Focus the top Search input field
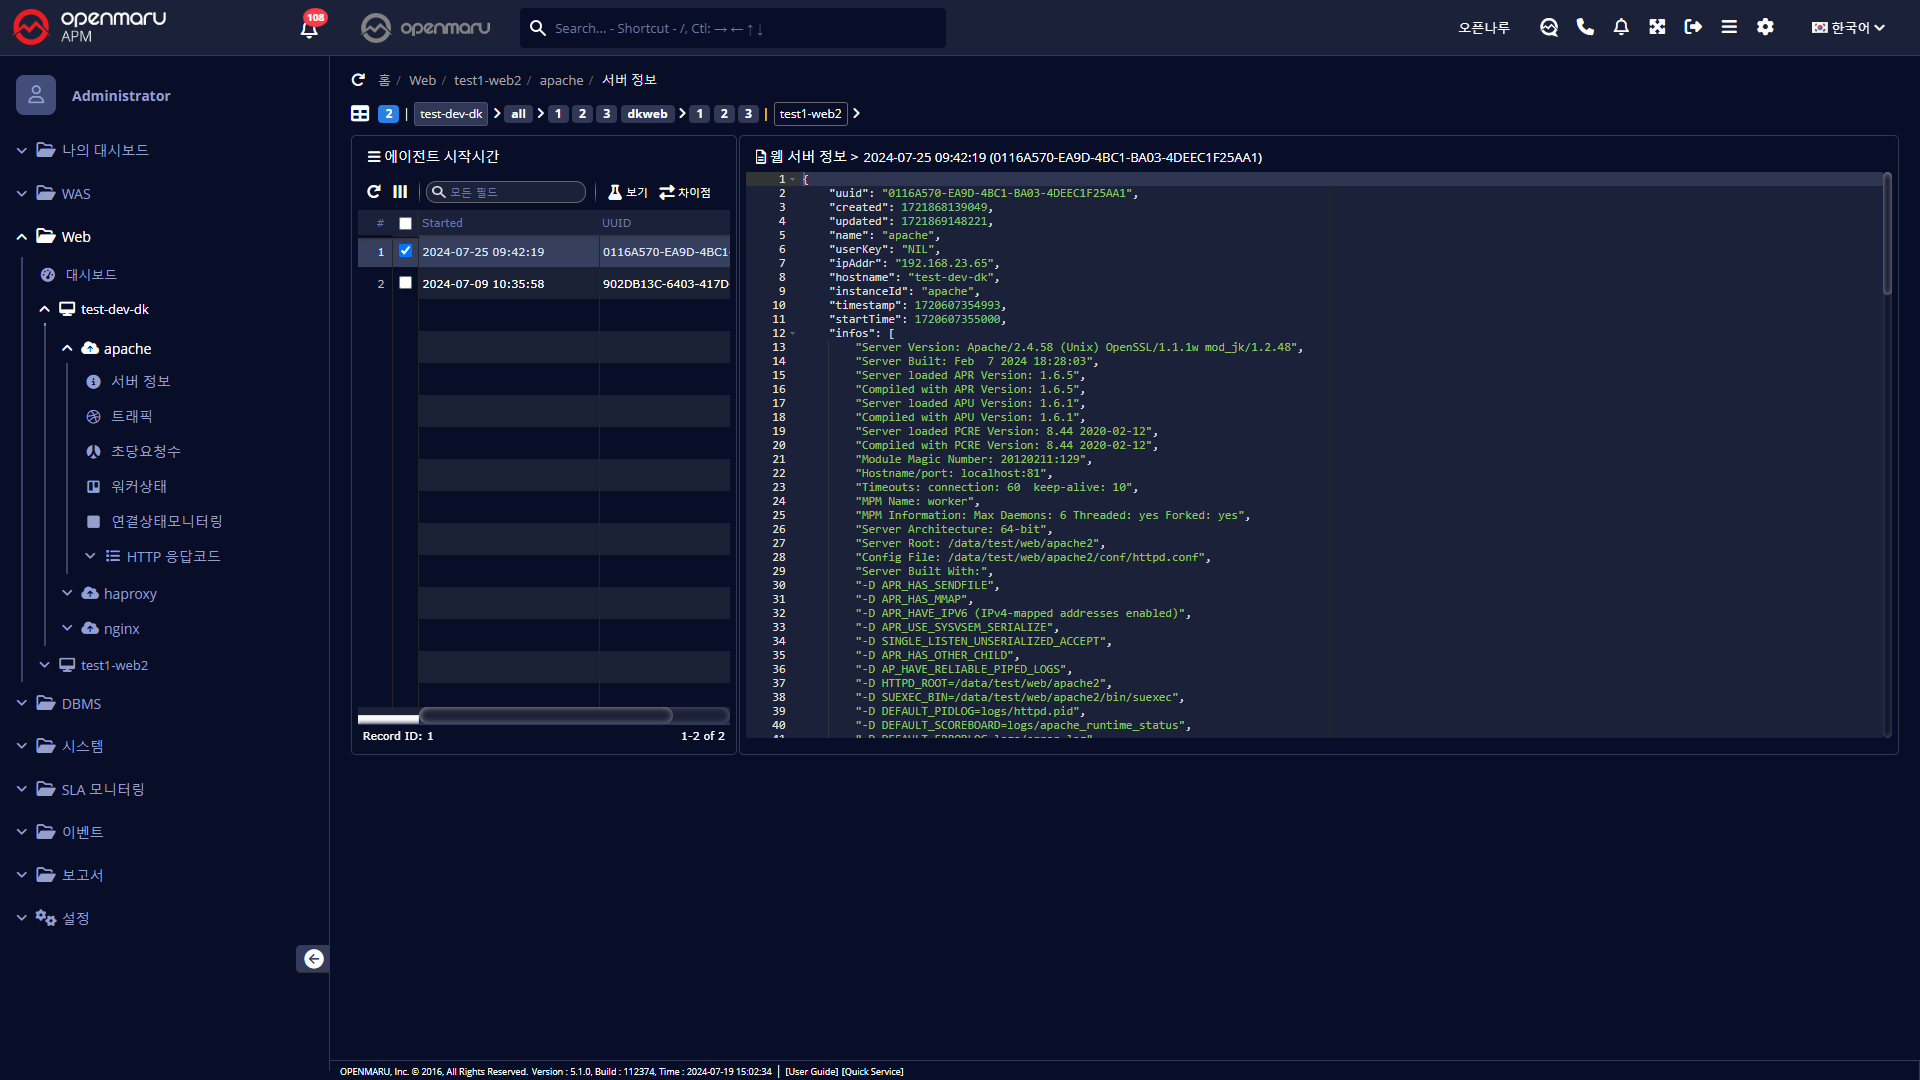This screenshot has height=1080, width=1920. pyautogui.click(x=732, y=28)
